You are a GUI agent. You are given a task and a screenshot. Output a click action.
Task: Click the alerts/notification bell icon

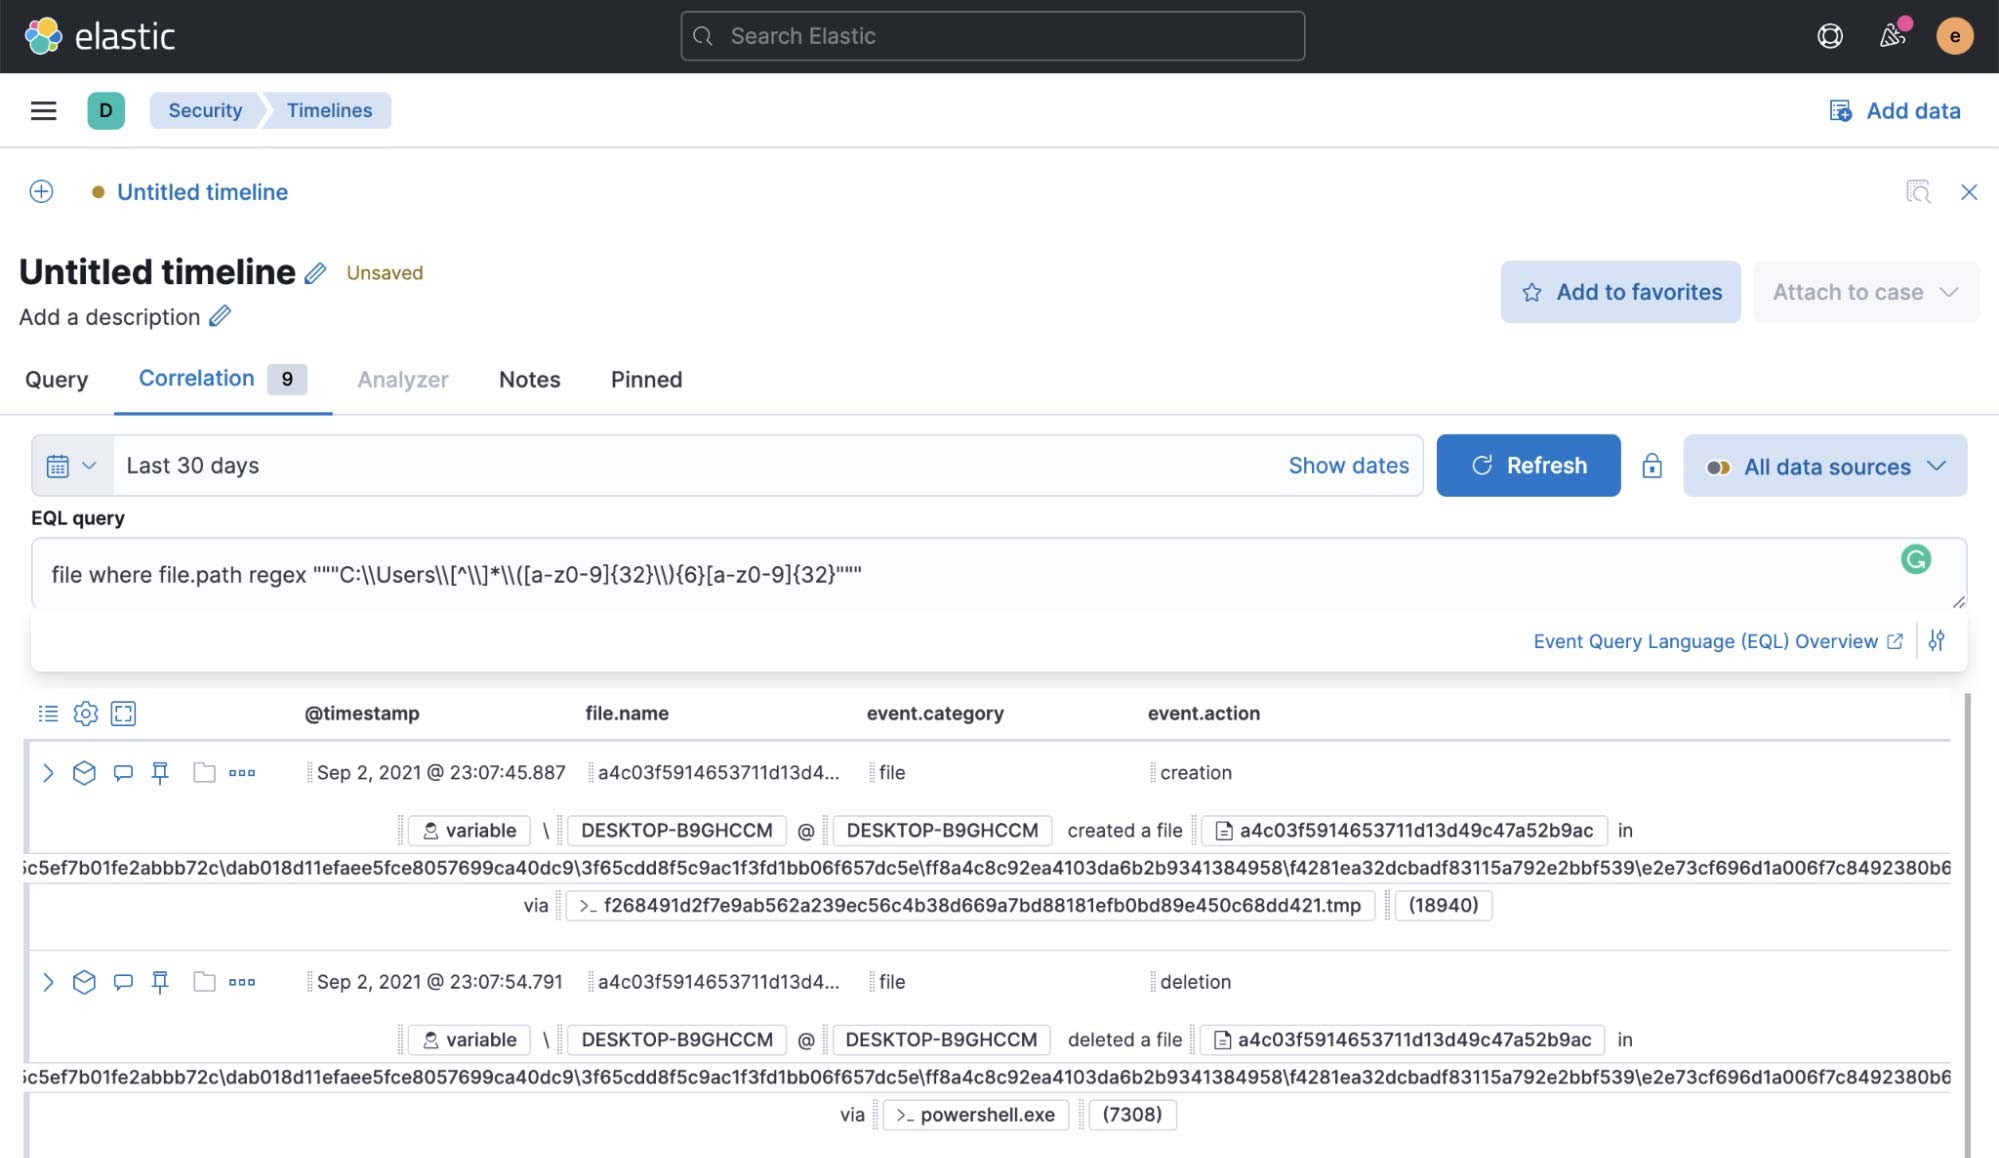(x=1891, y=34)
